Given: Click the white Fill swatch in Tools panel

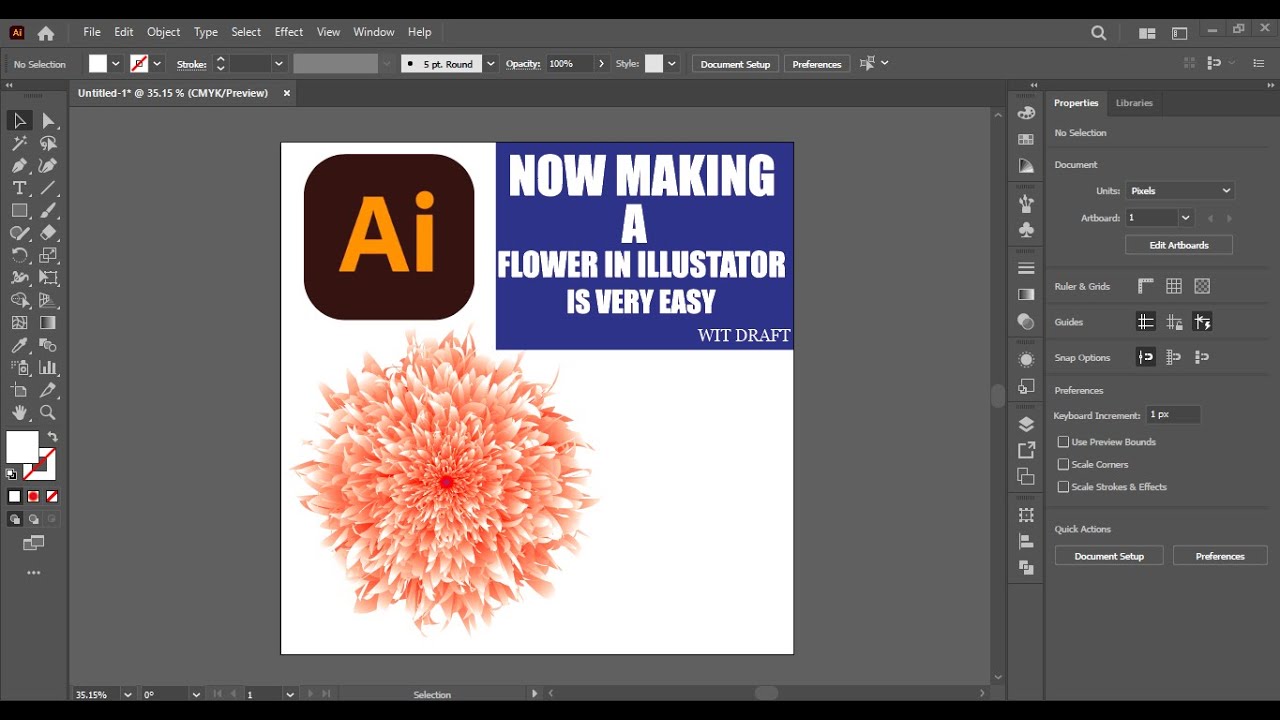Looking at the screenshot, I should pyautogui.click(x=22, y=447).
